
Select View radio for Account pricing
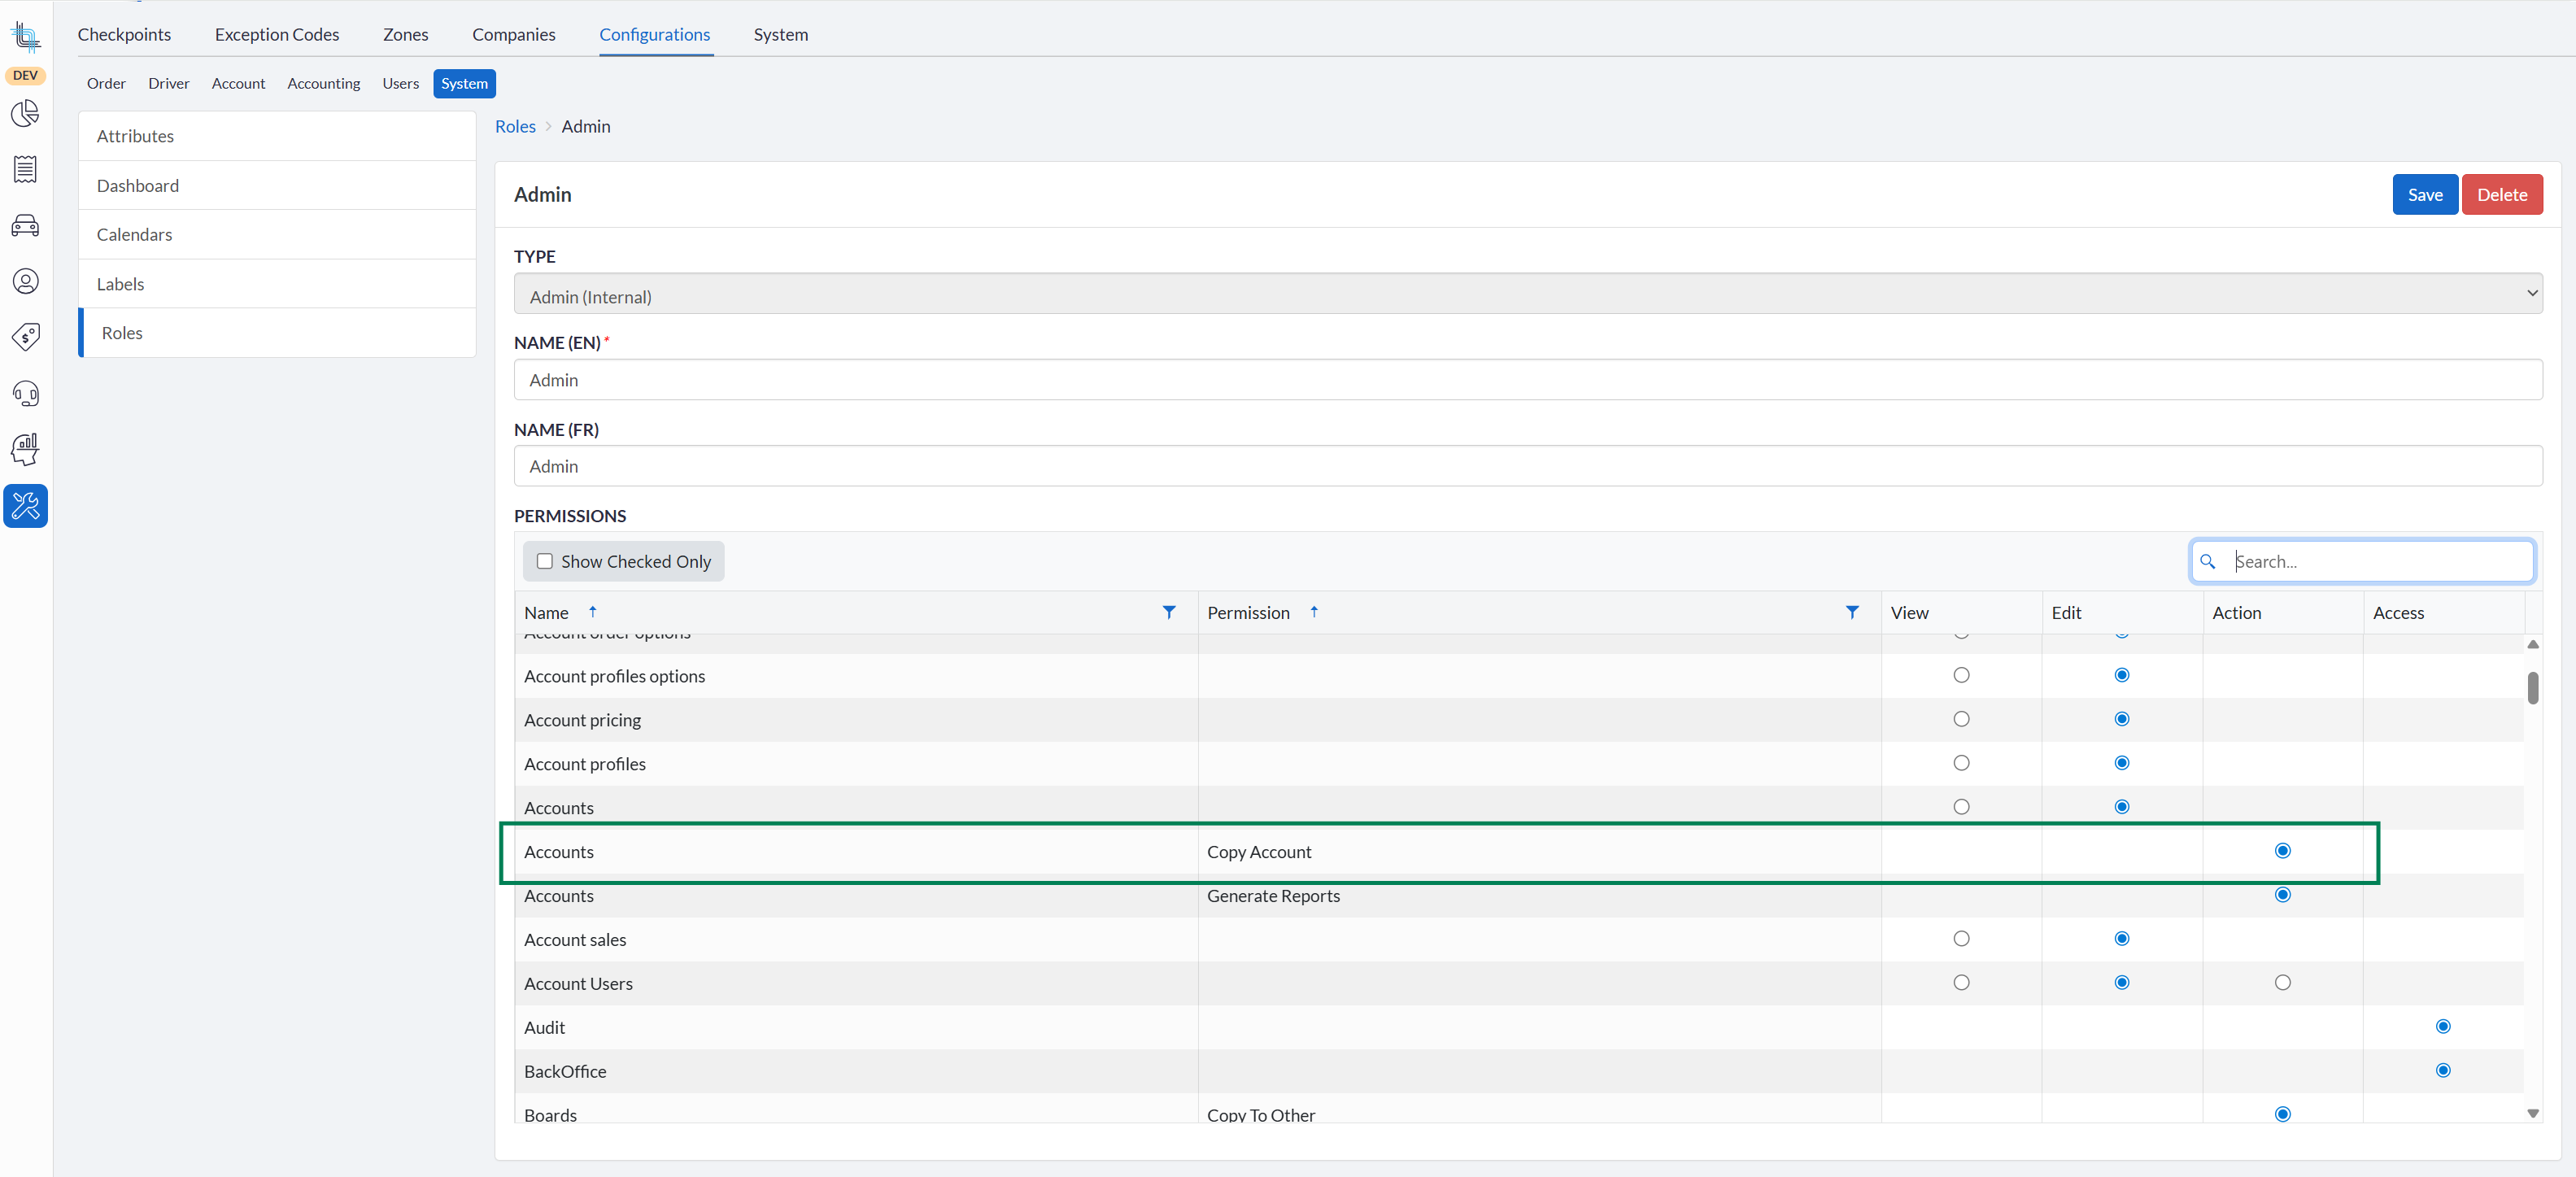click(x=1960, y=719)
